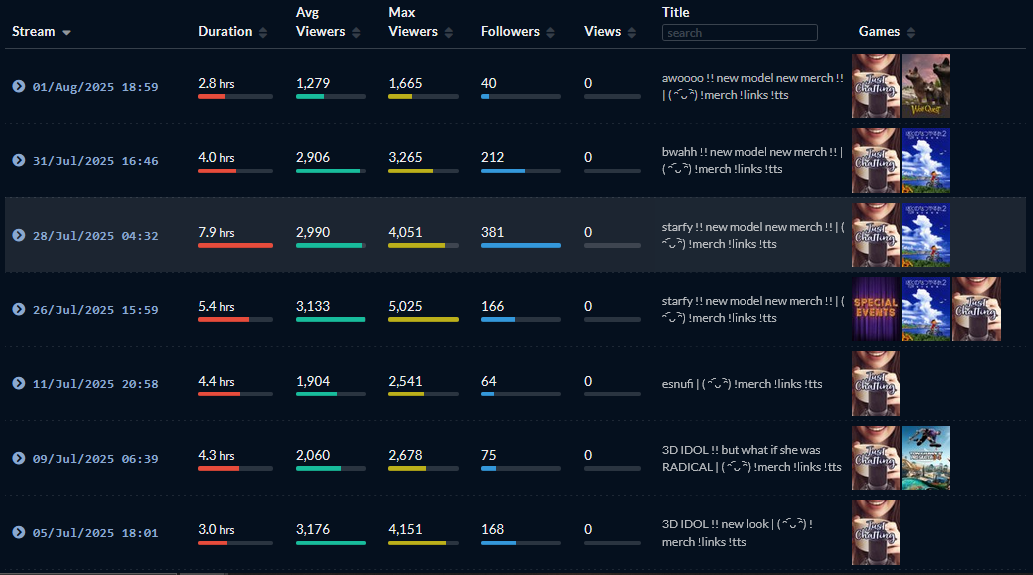Screen dimensions: 1033x575
Task: Open the 11/Jul/2025 20:58 stream link
Action: [96, 384]
